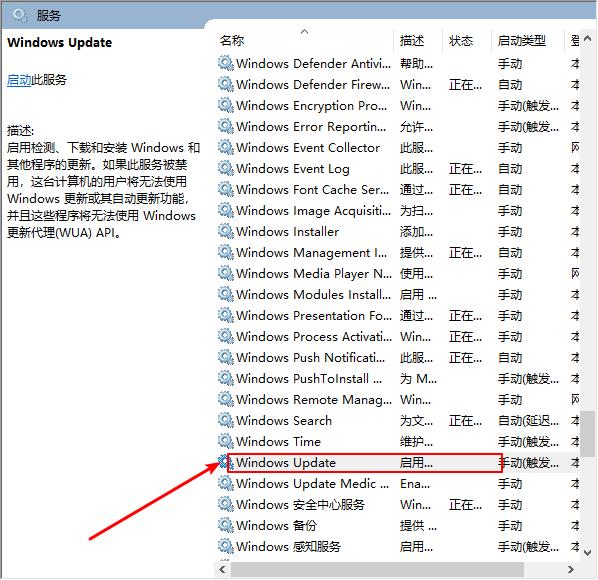Click 自动 startup type of Windows Event Log
Viewport: 598px width, 580px height.
(510, 169)
